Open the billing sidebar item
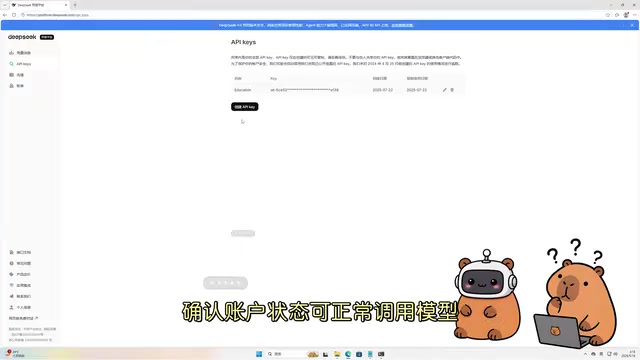This screenshot has width=640, height=360. (17, 86)
